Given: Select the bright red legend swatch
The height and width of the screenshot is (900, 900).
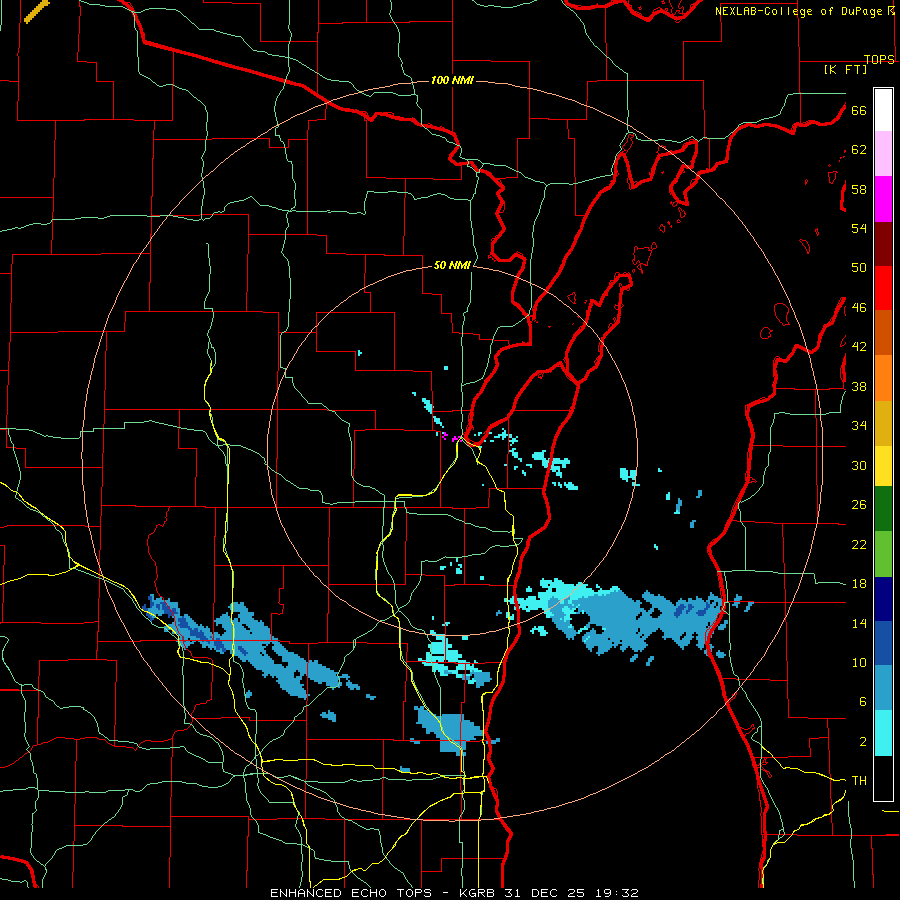Looking at the screenshot, I should tap(883, 288).
